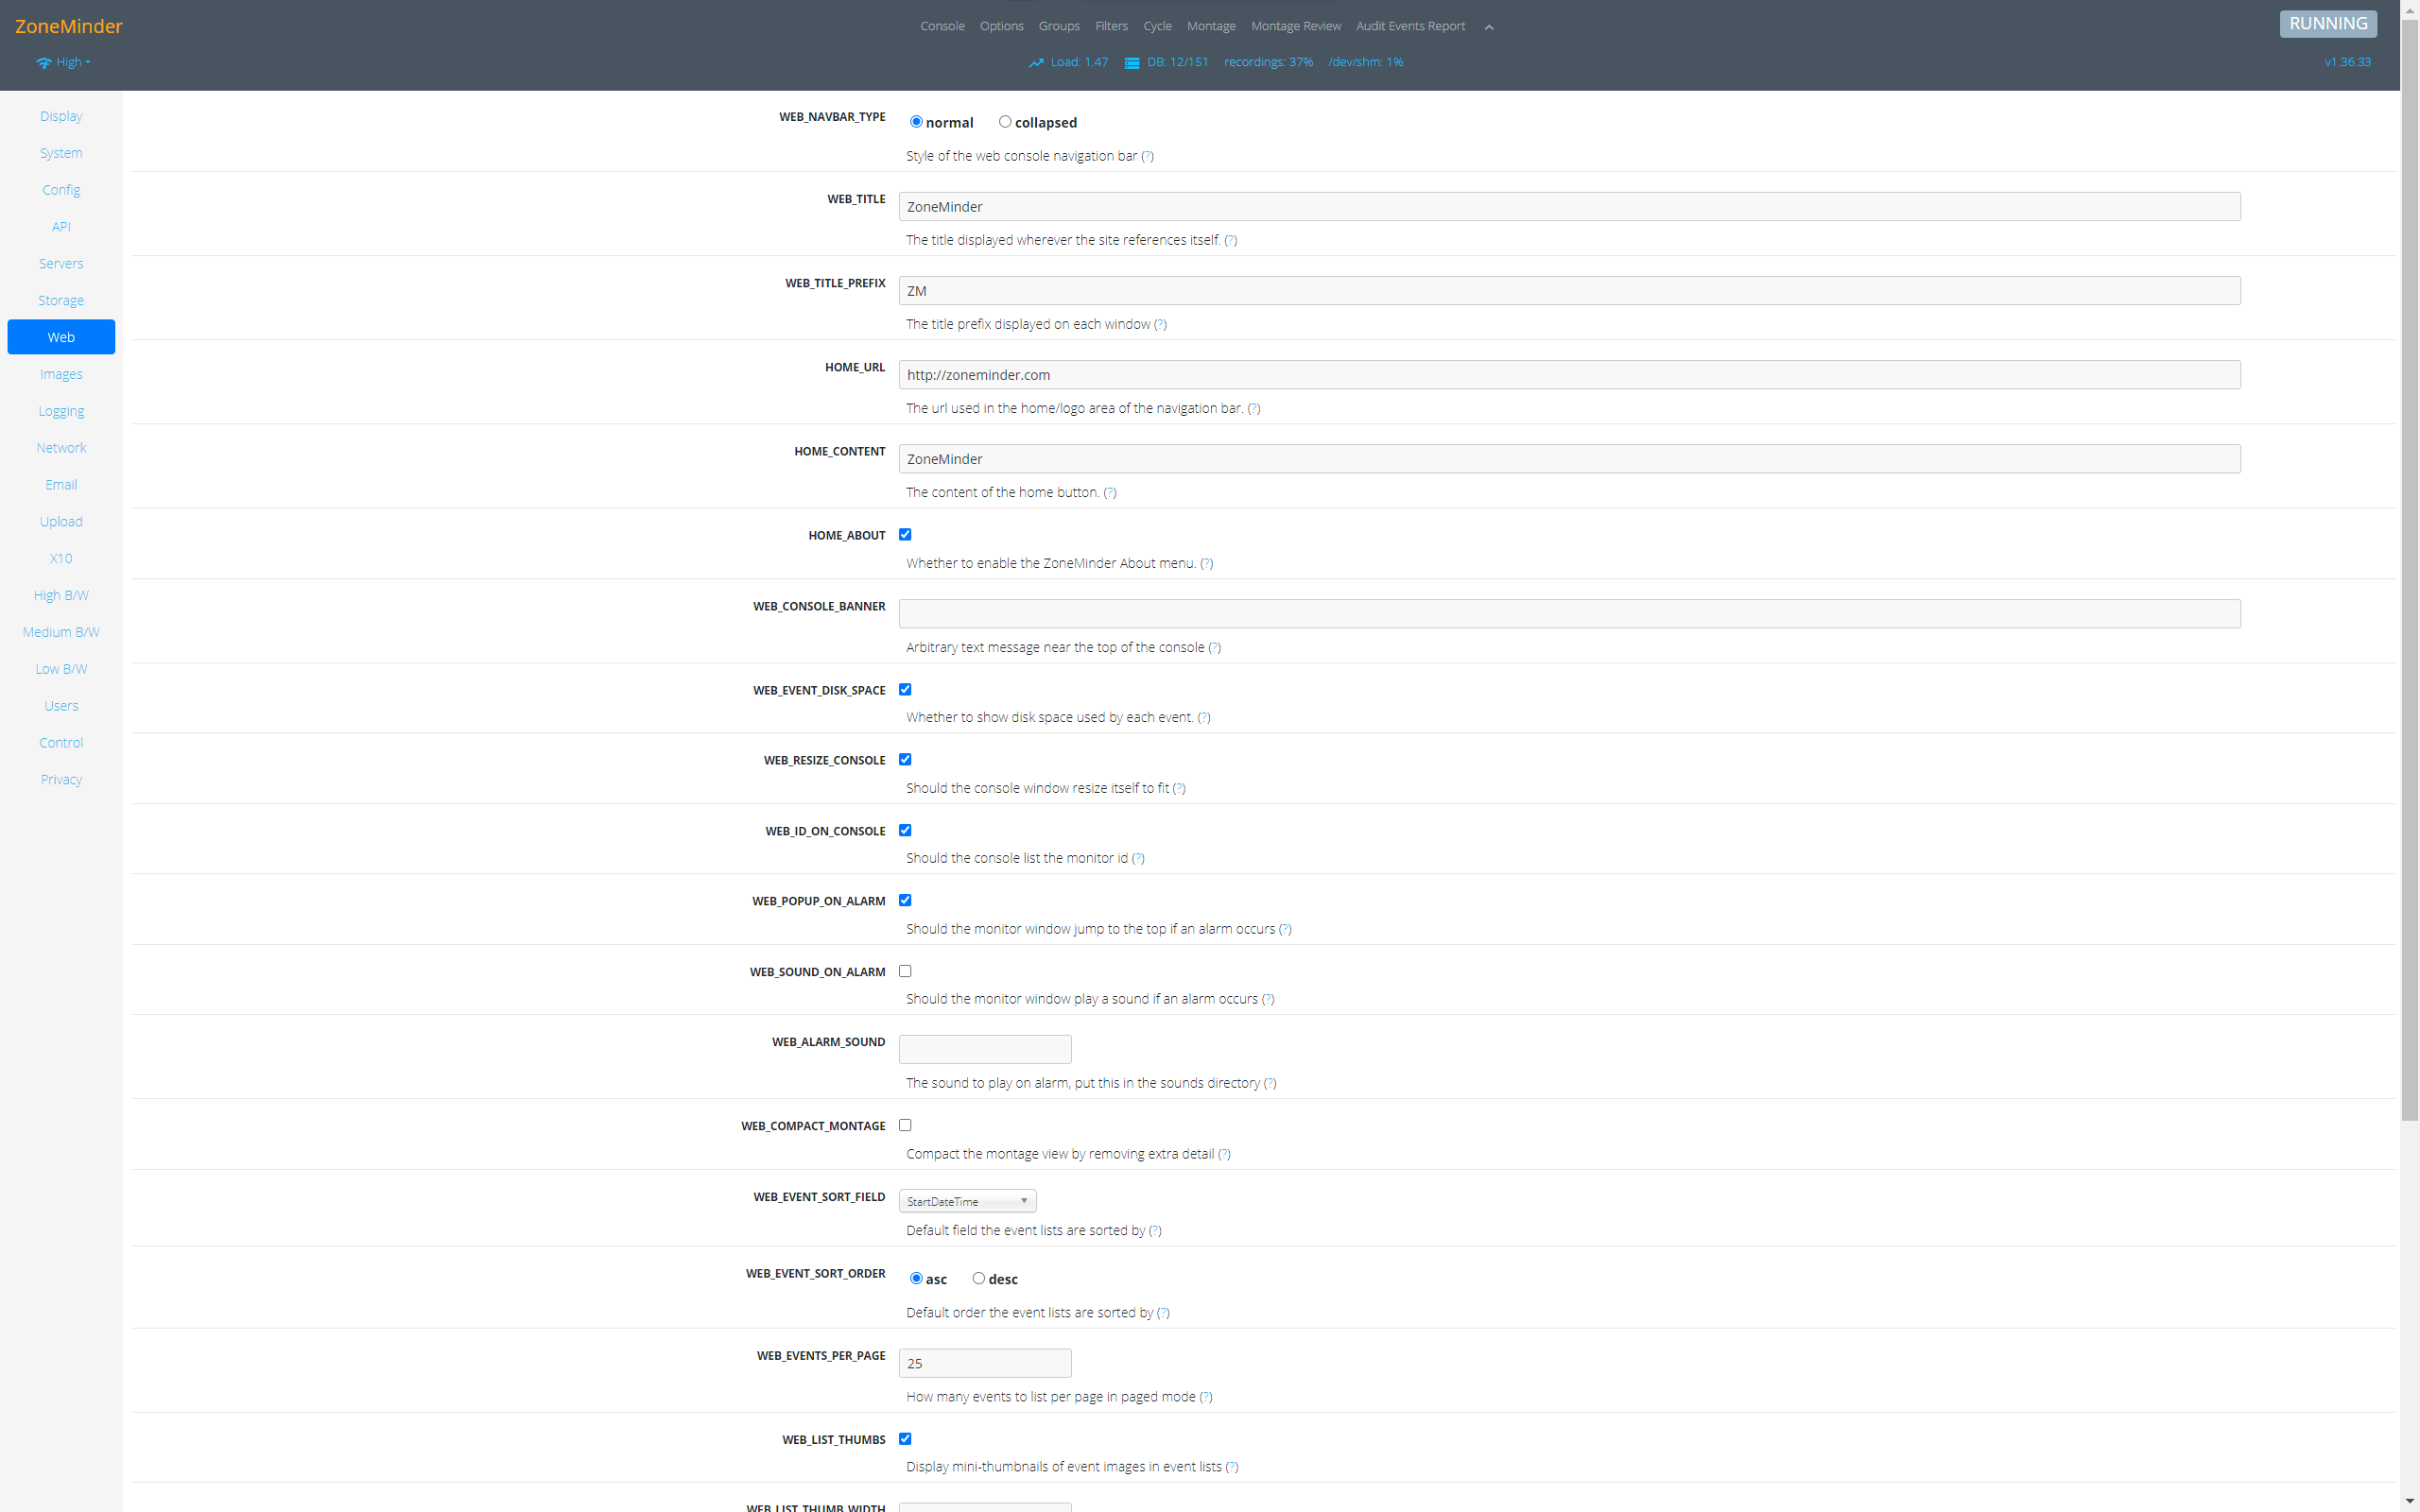Open help (?) for WEB_COMPACT_MONTAGE description
The width and height of the screenshot is (2420, 1512).
[1223, 1154]
